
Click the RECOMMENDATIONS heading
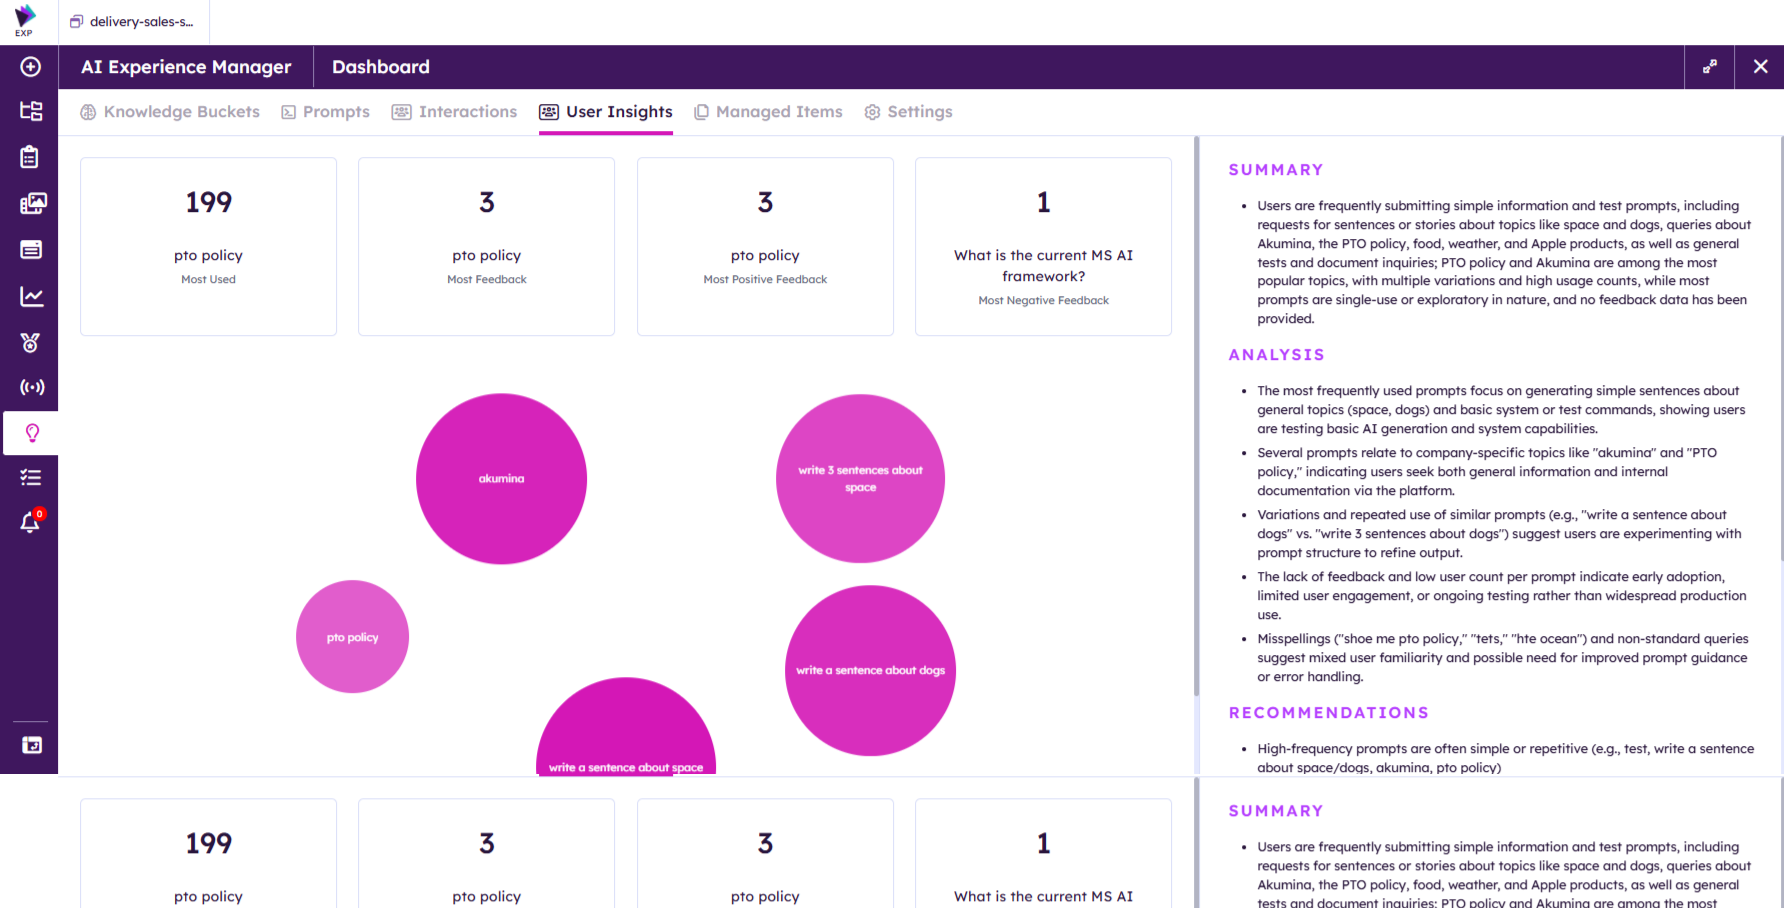tap(1329, 713)
